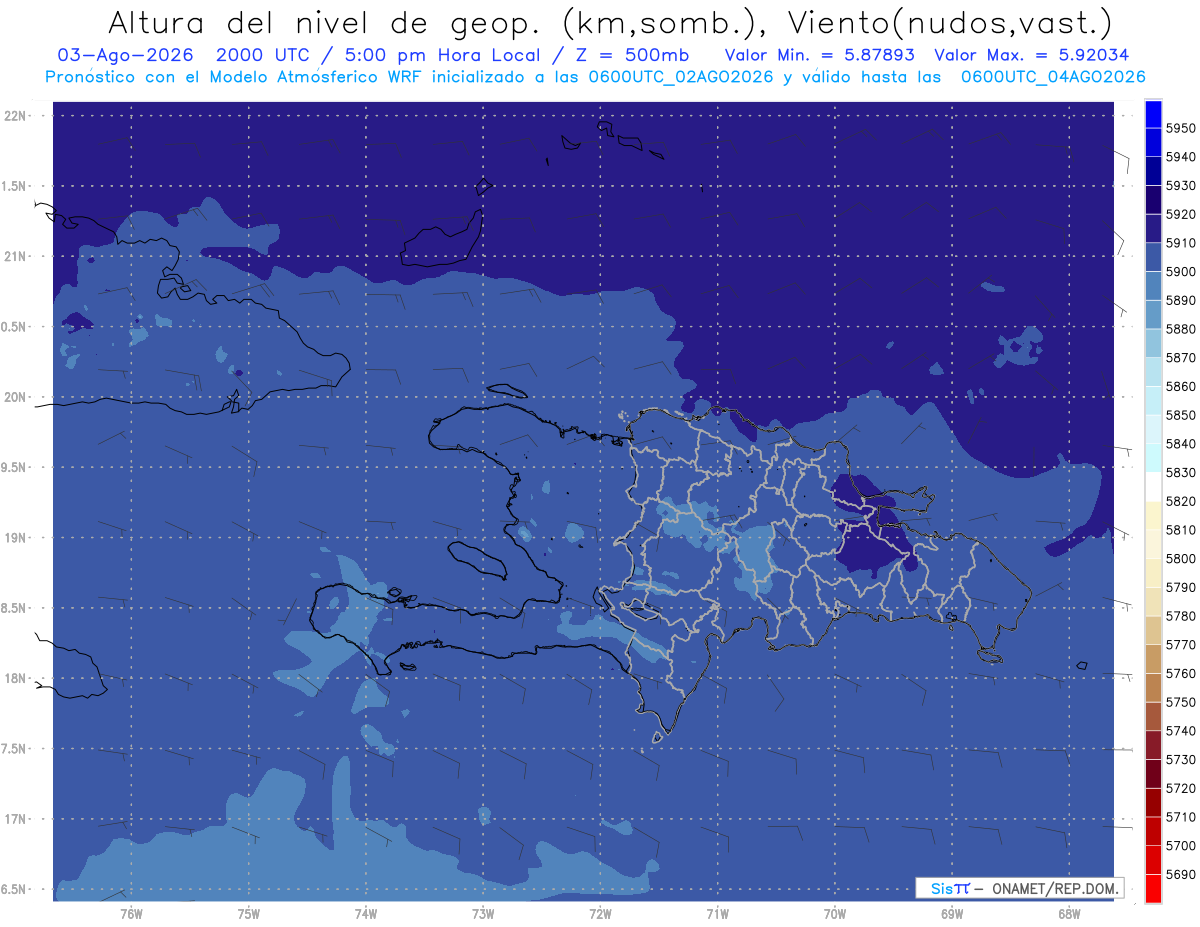Pick the dark maroon swatch between 5730 and 5720

[1153, 774]
